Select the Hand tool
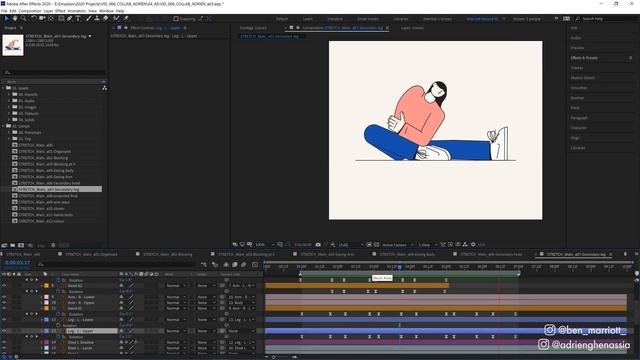The image size is (640, 360). (x=15, y=18)
